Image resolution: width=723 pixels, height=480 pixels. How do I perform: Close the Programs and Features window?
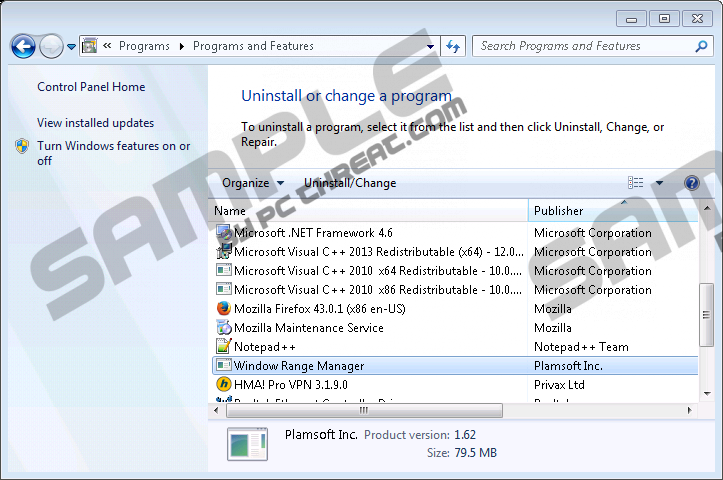pyautogui.click(x=697, y=19)
